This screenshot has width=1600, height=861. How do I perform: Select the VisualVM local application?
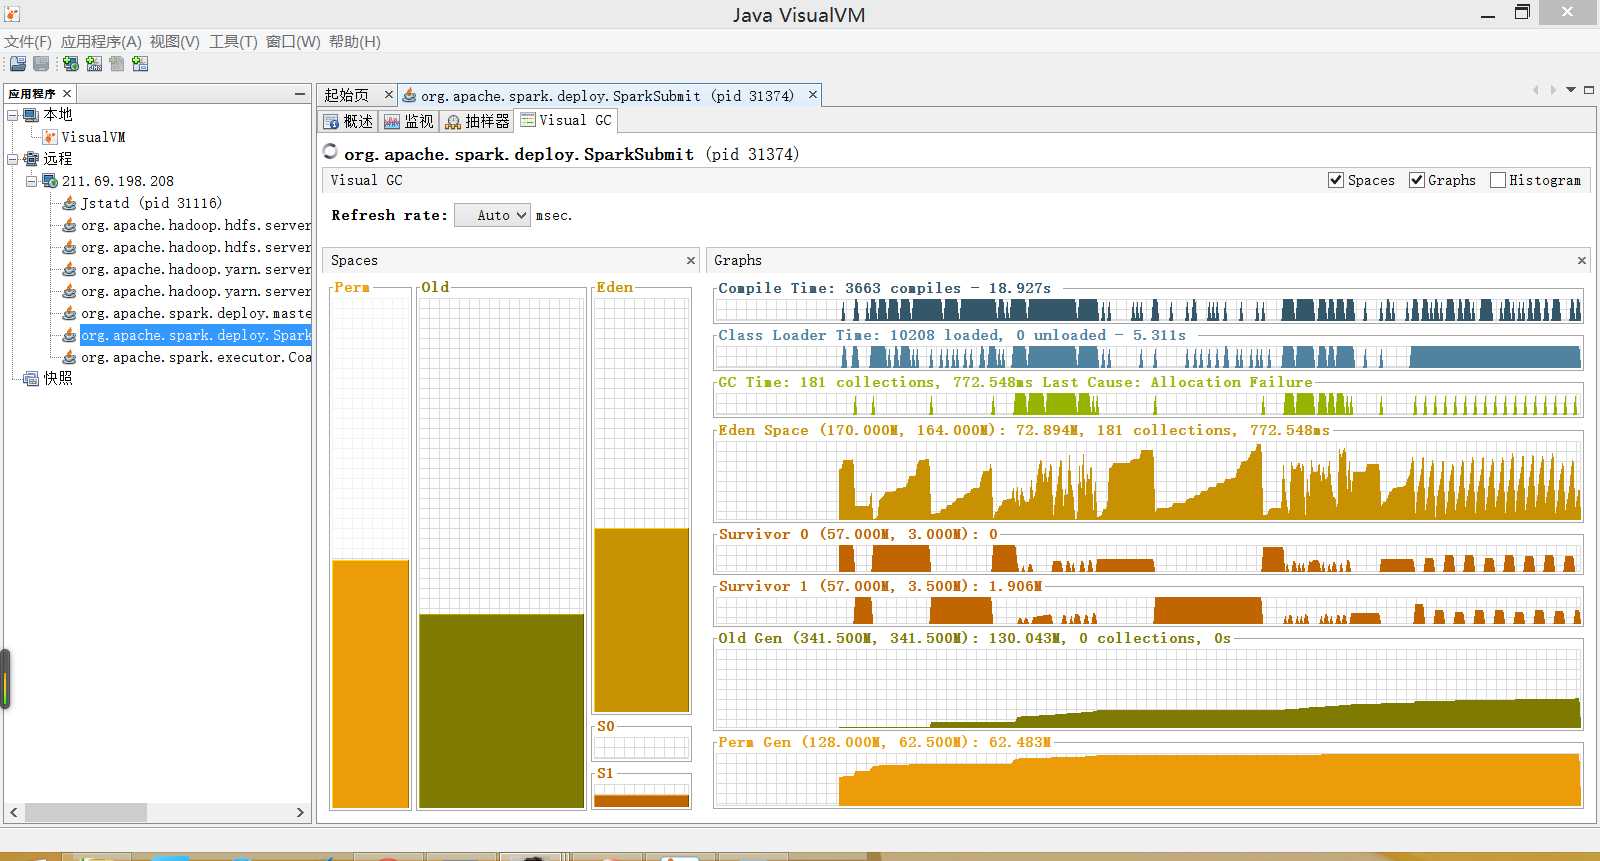tap(93, 137)
